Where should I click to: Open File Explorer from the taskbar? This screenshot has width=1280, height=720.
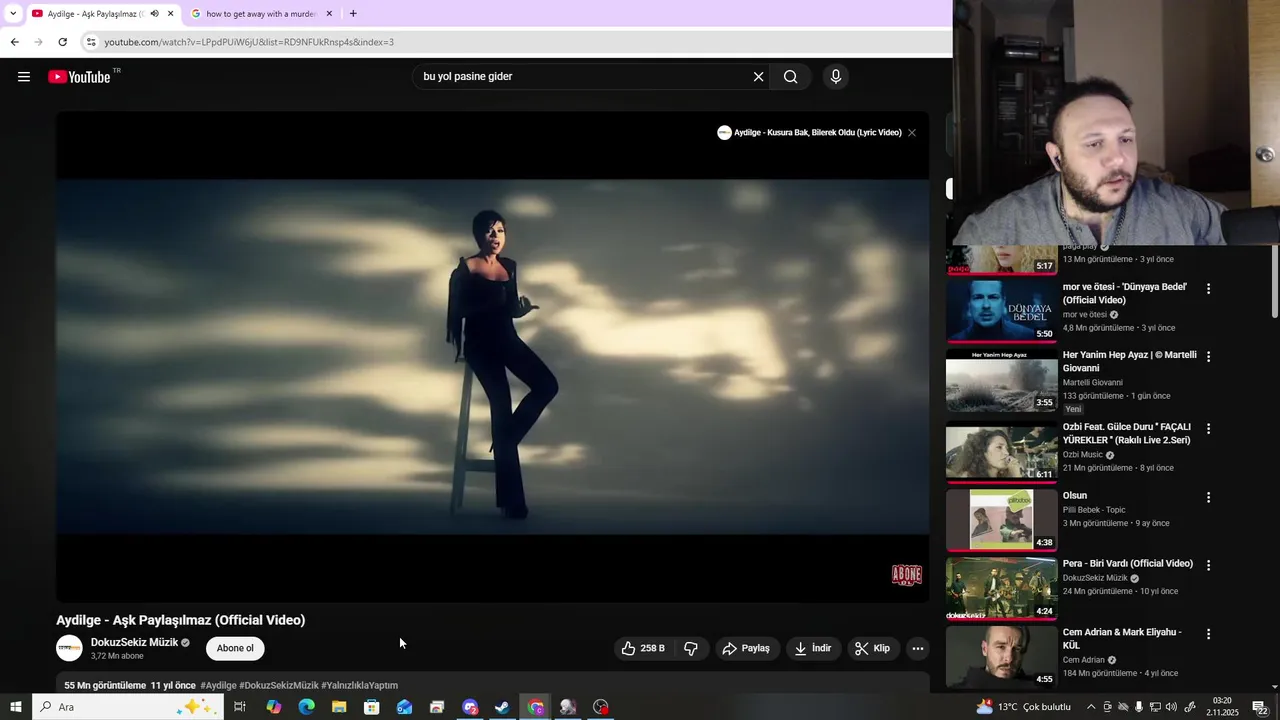point(339,707)
